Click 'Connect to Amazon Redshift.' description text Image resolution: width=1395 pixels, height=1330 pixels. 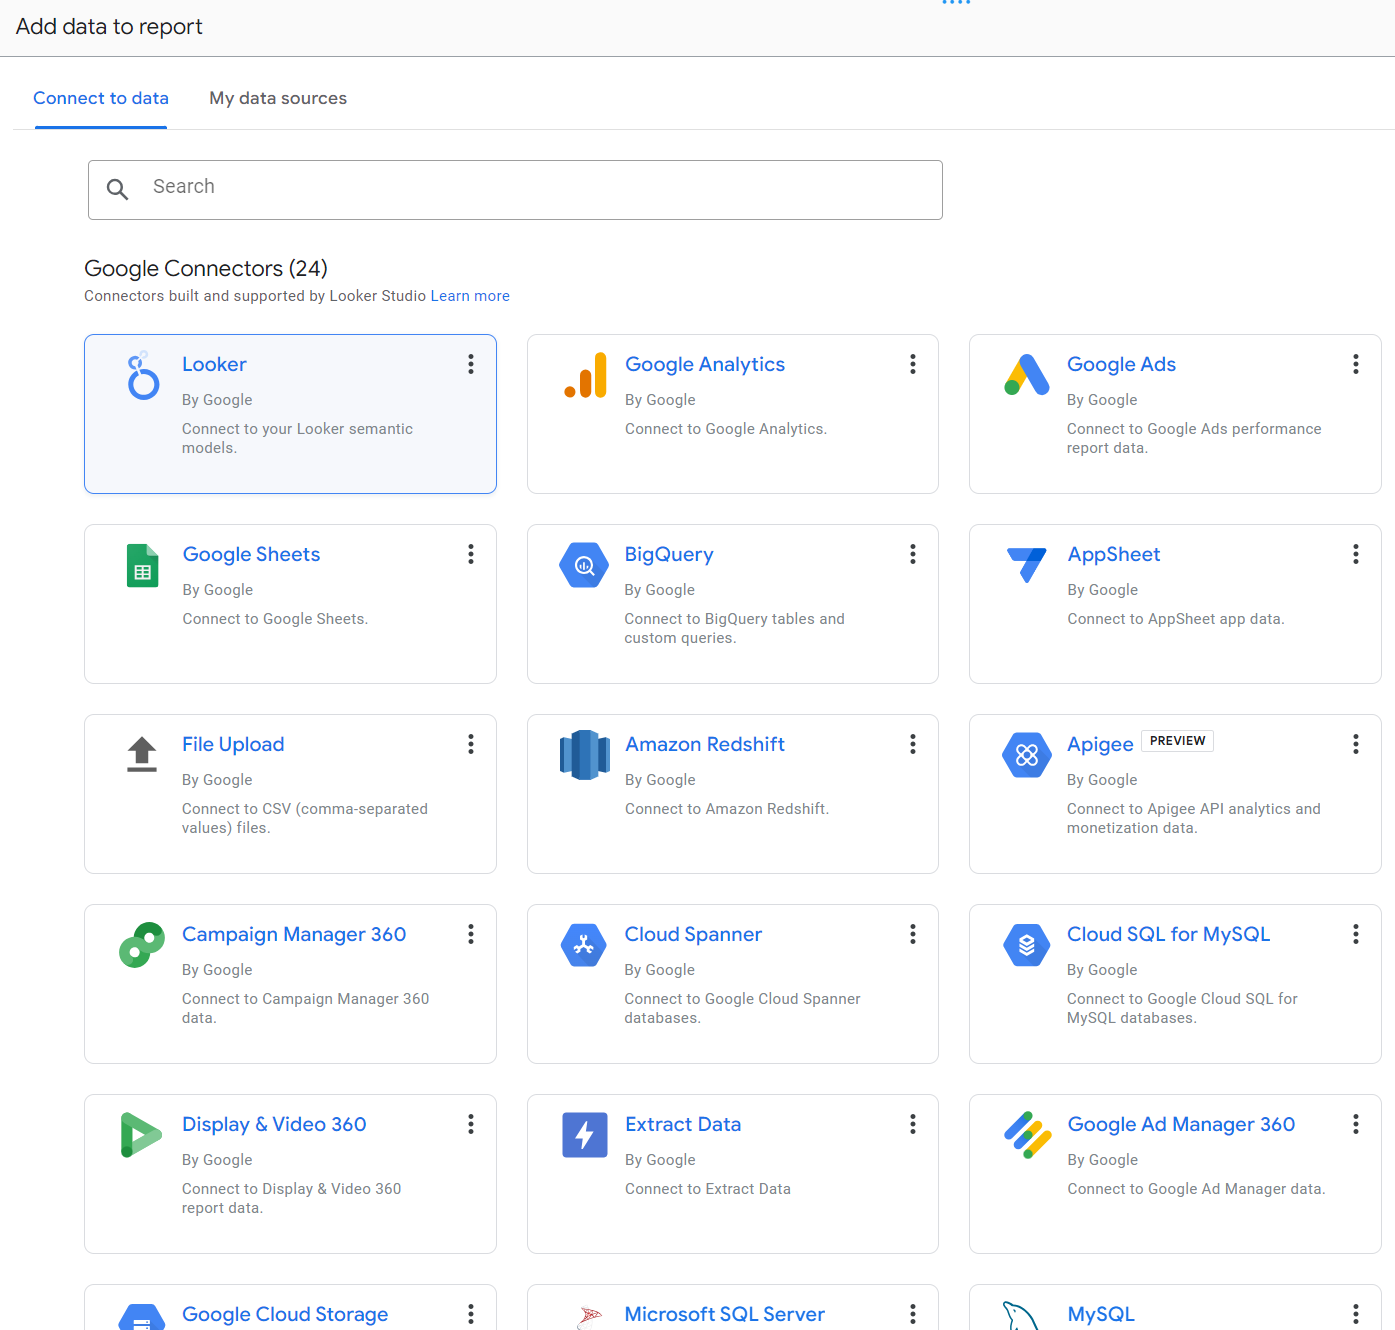click(x=727, y=809)
